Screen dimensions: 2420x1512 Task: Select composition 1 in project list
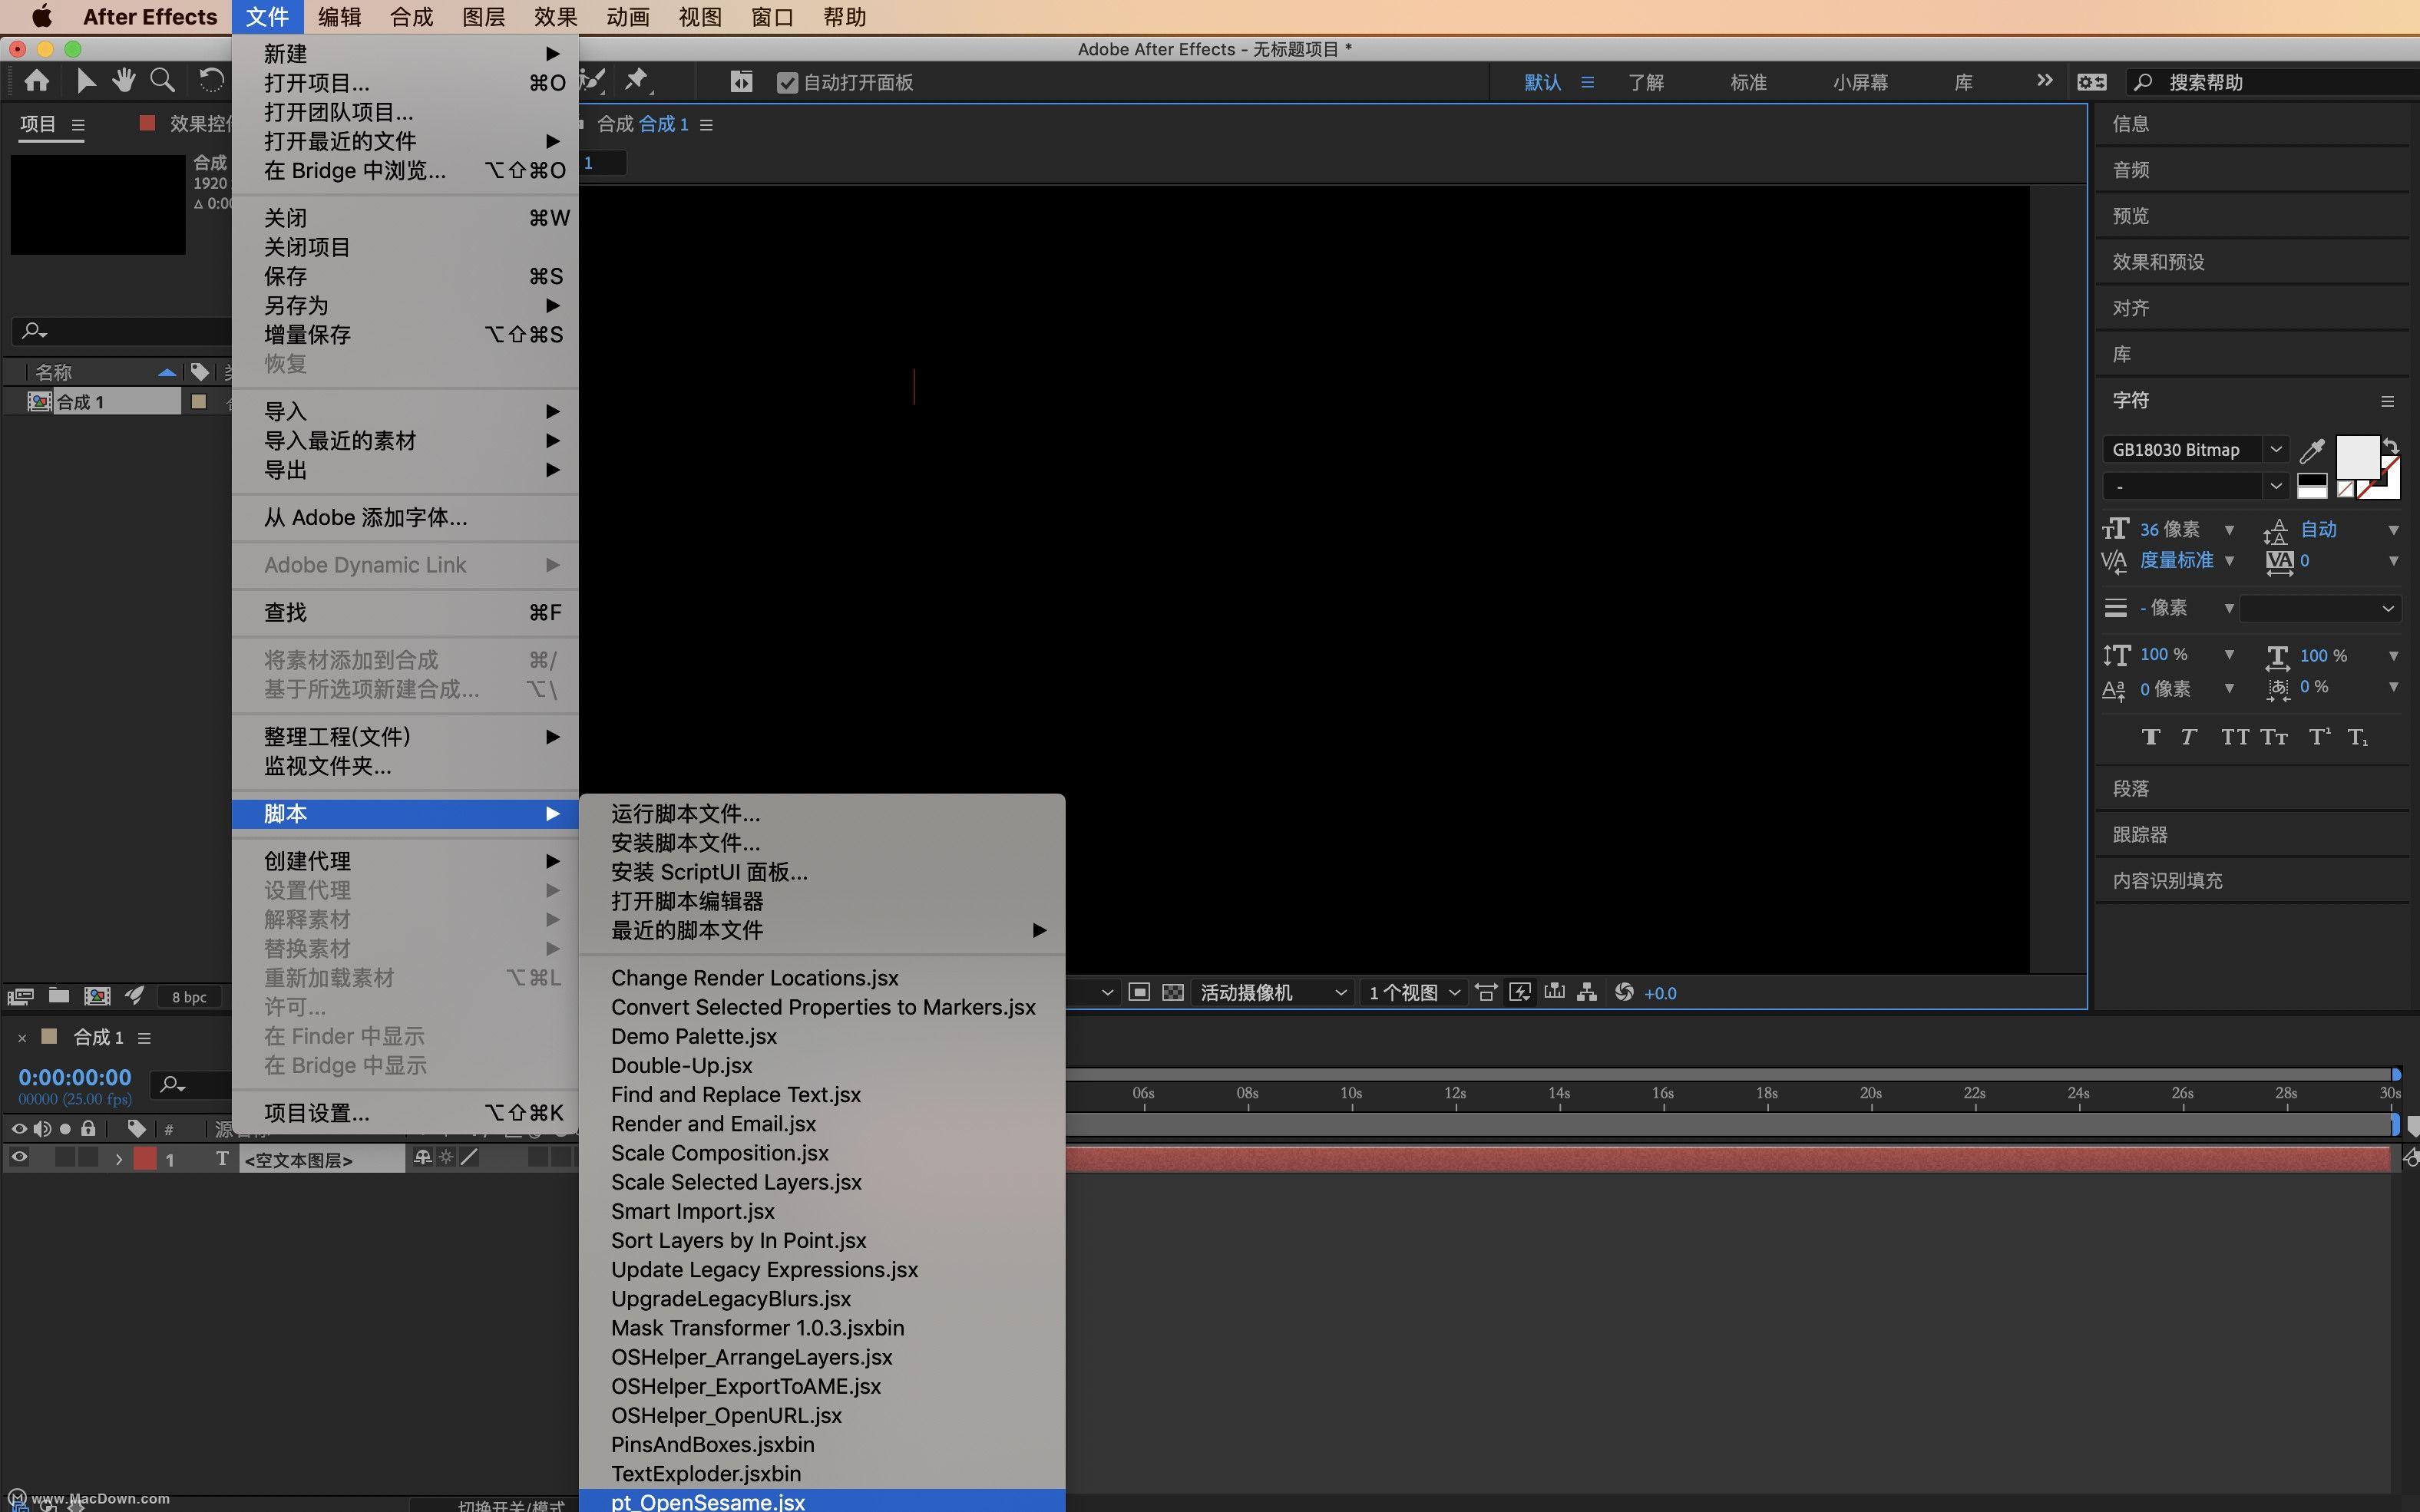tap(104, 401)
